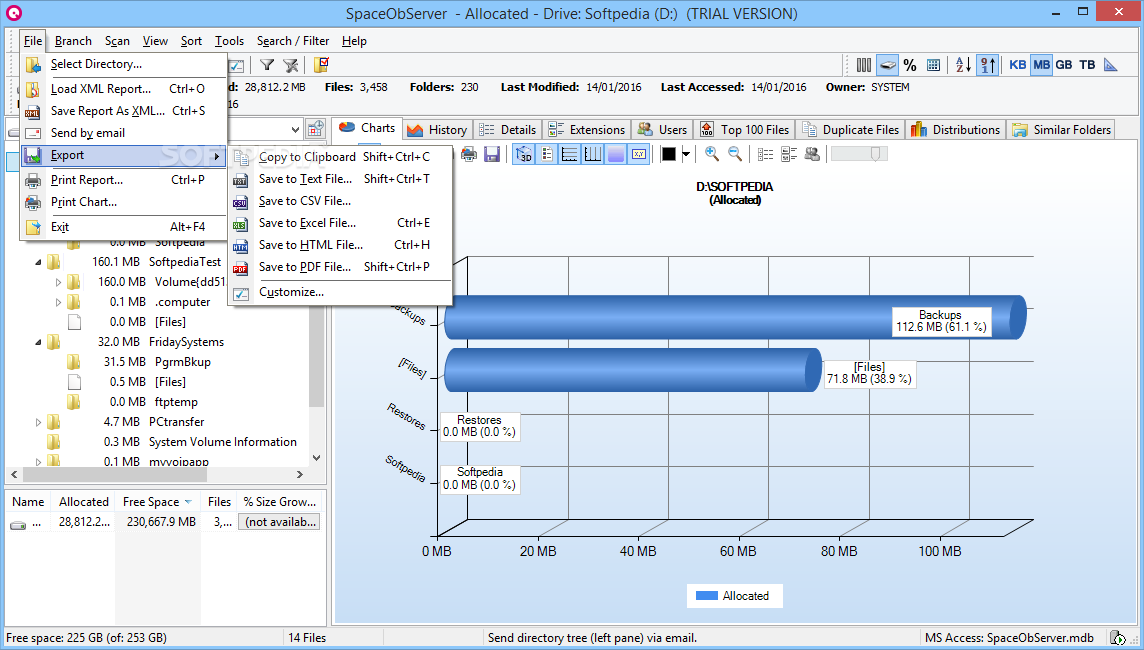Click the print chart printer icon

(469, 154)
